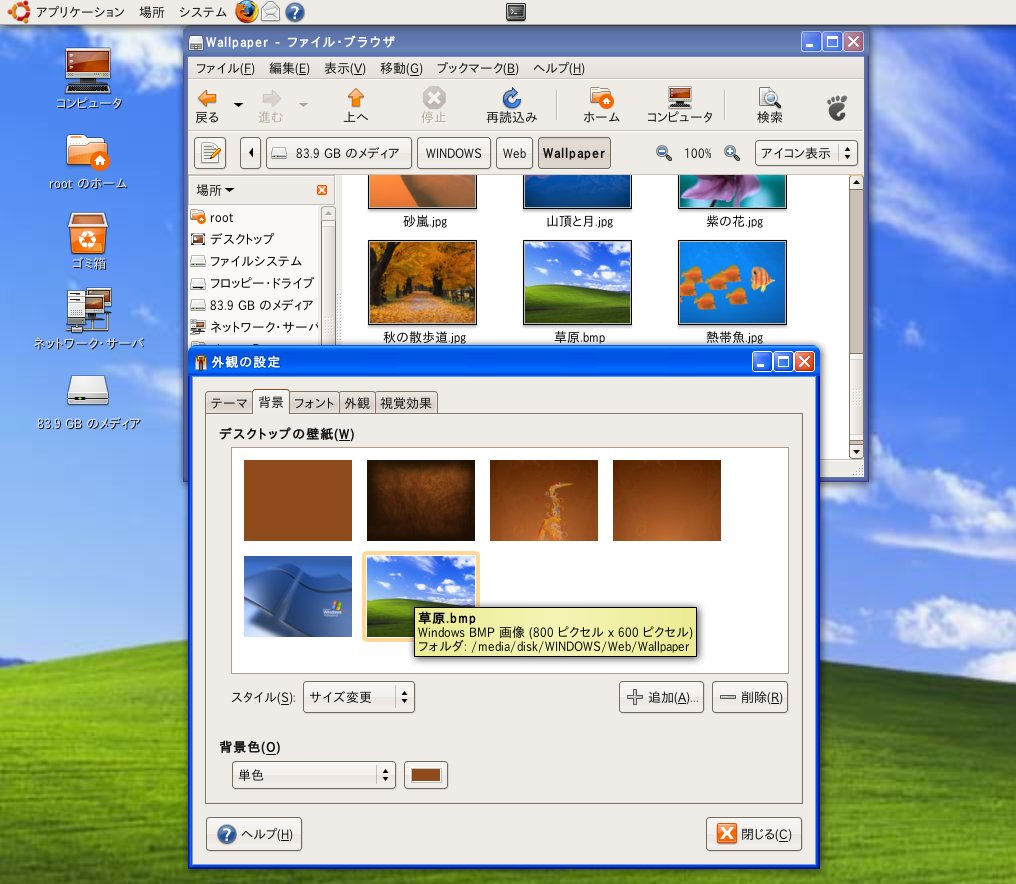Select the 83.9 GB のメディア path button
Viewport: 1016px width, 884px height.
(339, 154)
